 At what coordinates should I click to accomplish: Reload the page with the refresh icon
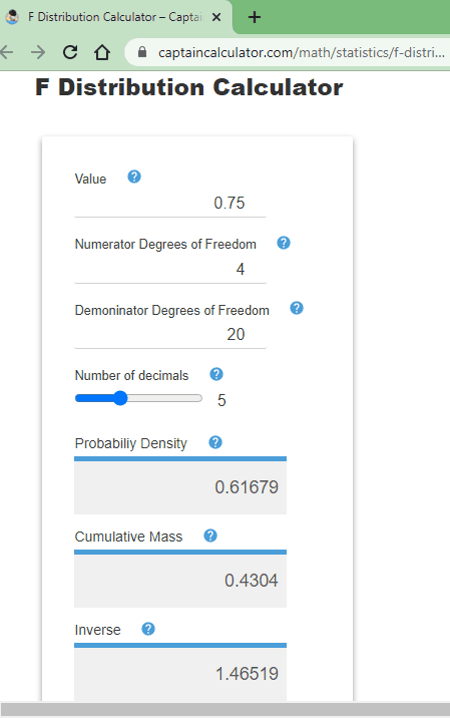pyautogui.click(x=70, y=52)
